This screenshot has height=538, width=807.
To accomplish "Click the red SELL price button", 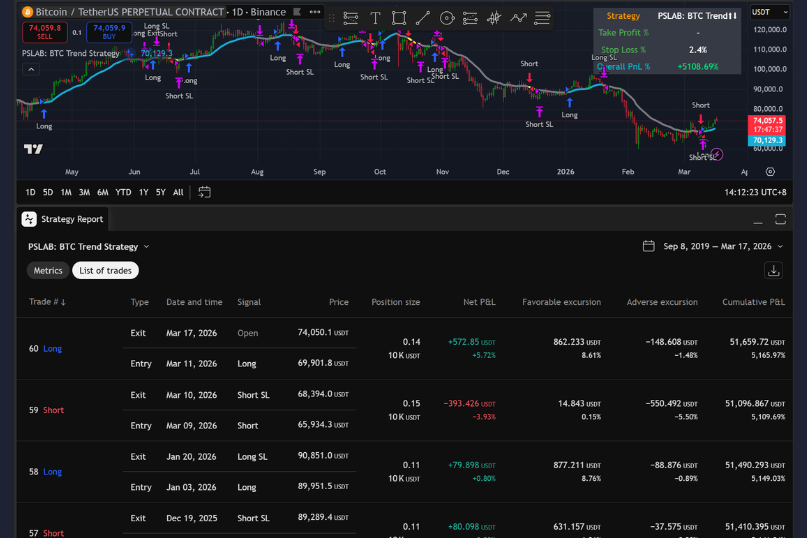I will [44, 32].
